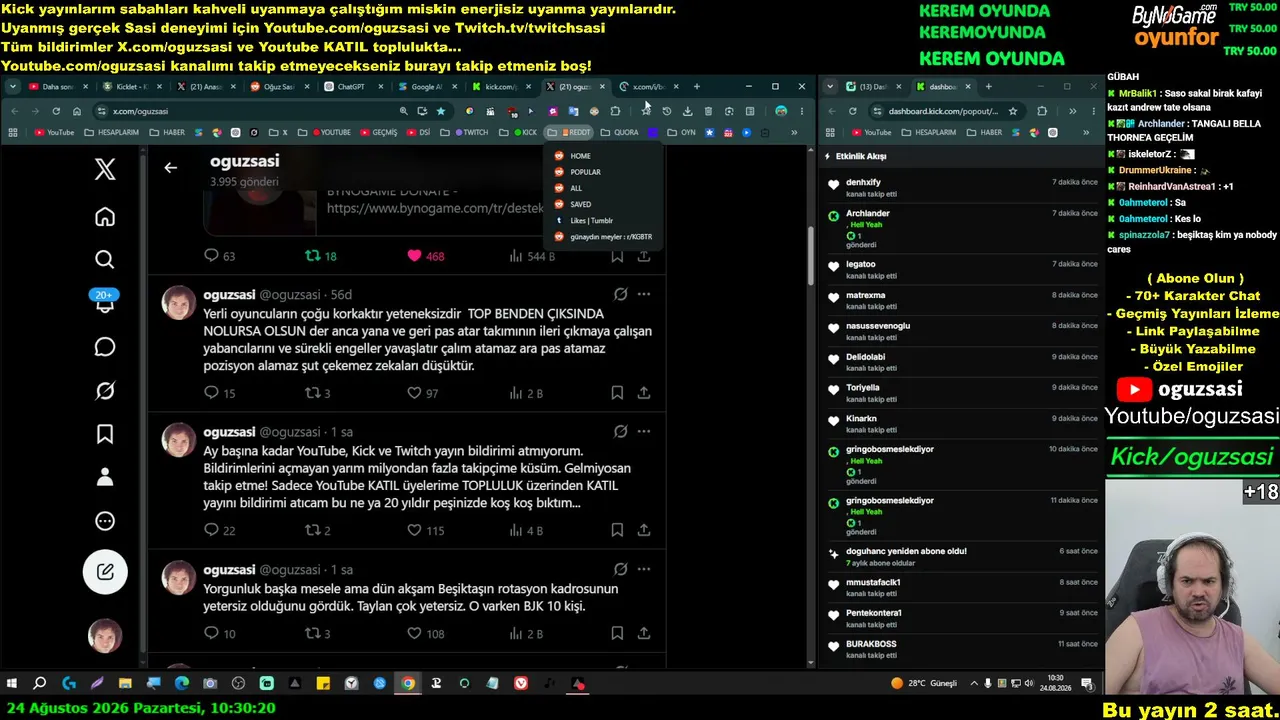Open Chrome from the Windows taskbar
Image resolution: width=1280 pixels, height=720 pixels.
coord(408,684)
